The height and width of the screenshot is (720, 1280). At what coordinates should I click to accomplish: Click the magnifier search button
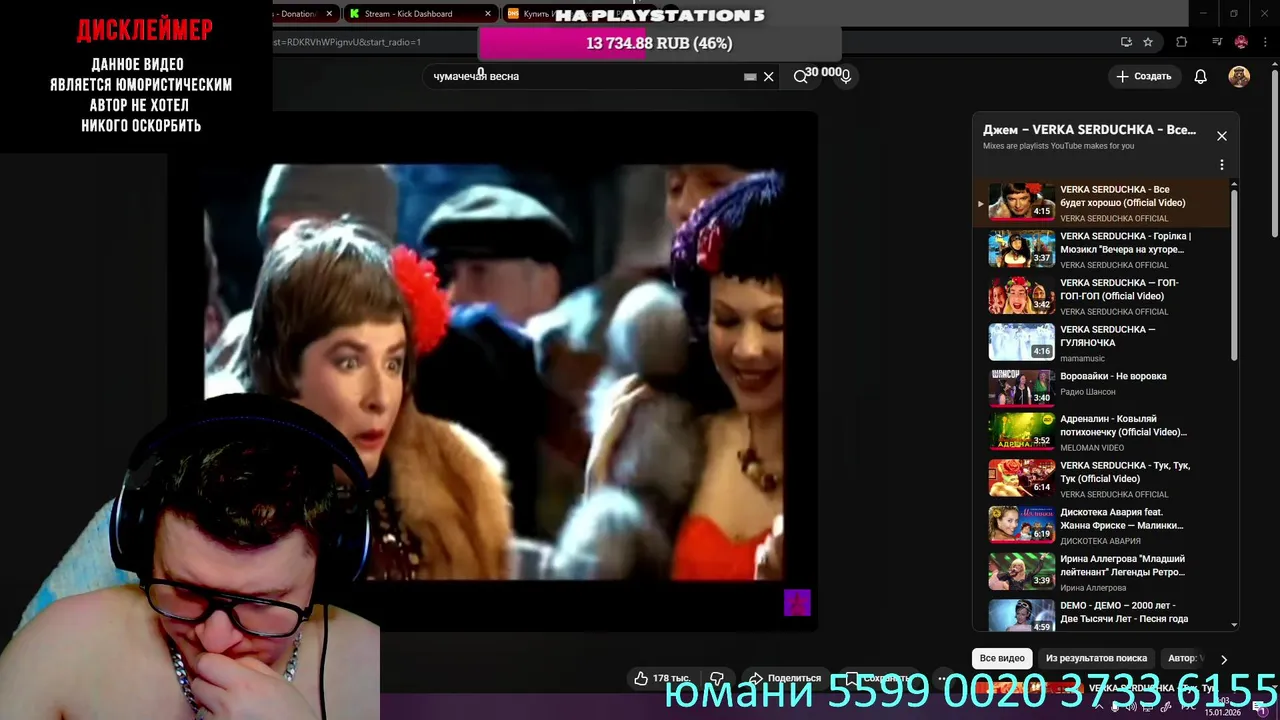(800, 76)
